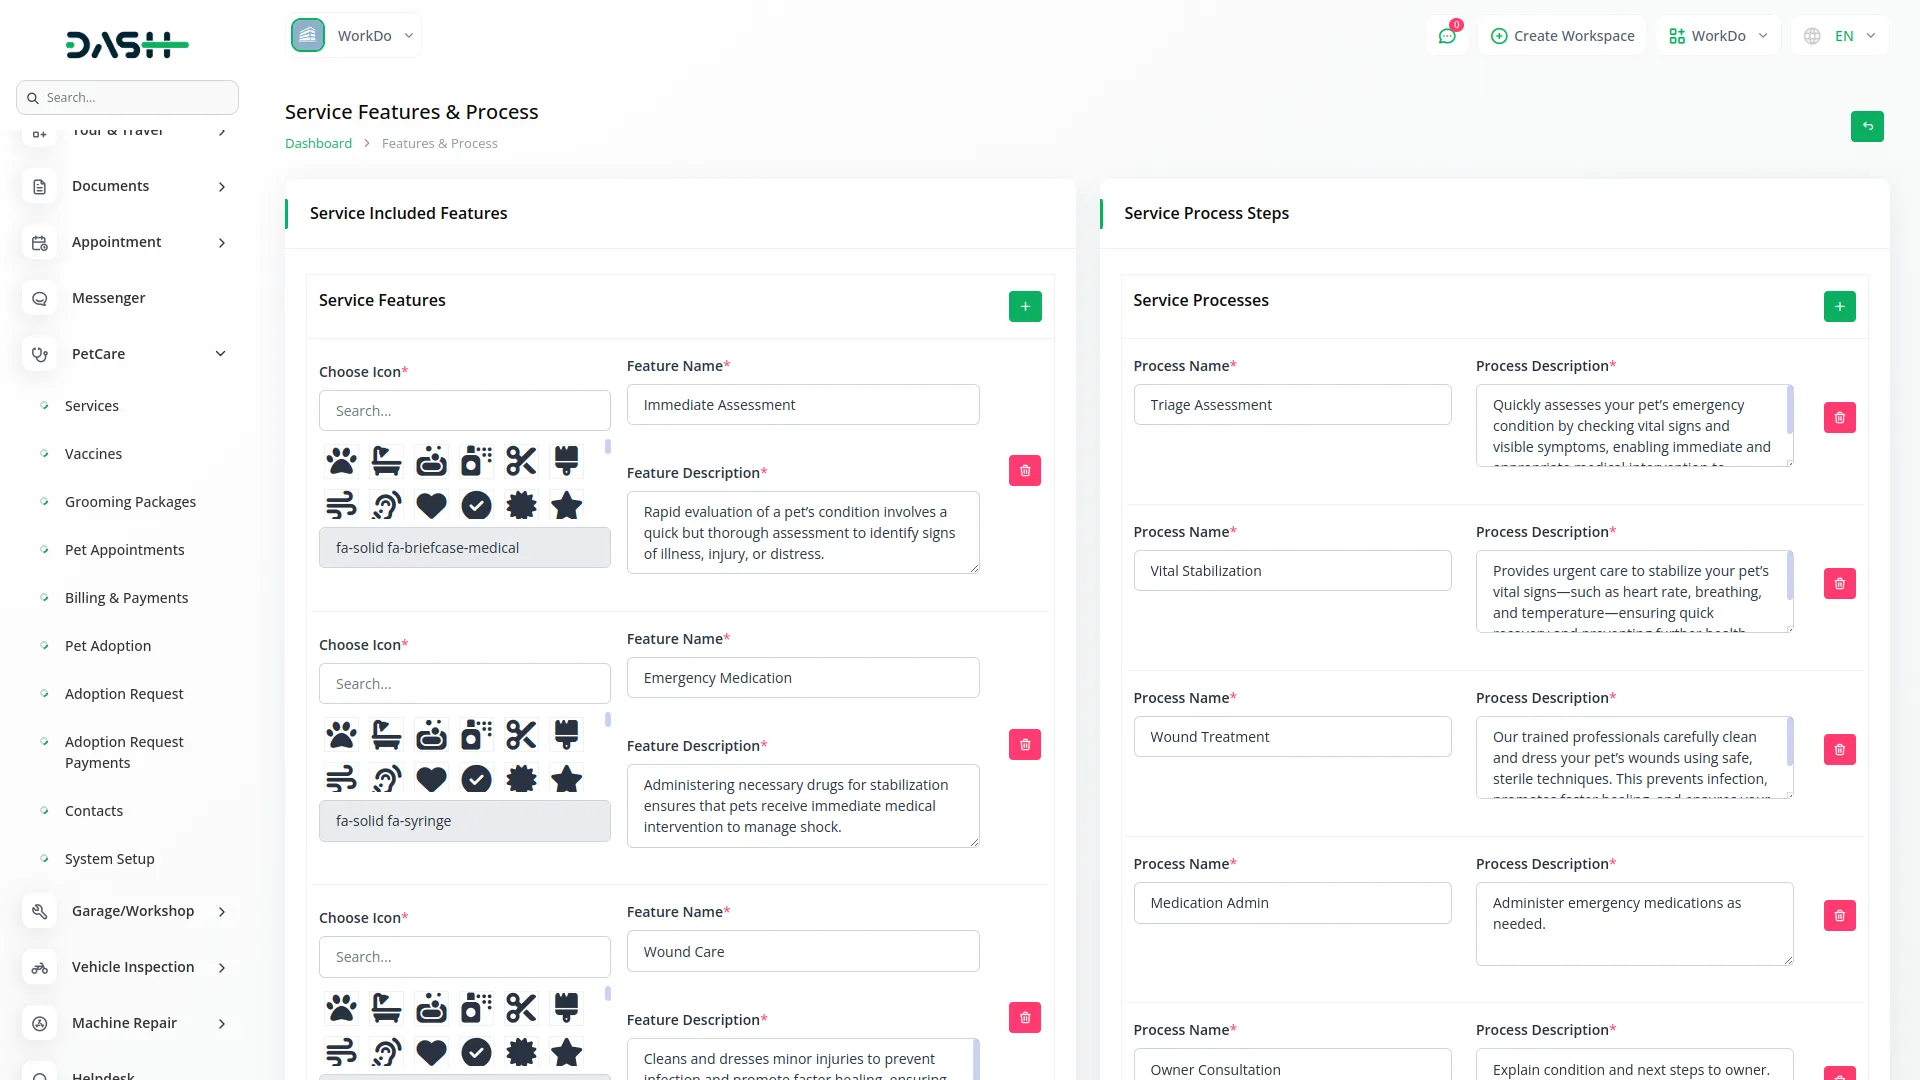This screenshot has height=1080, width=1920.
Task: Open Grooming Packages in sidebar
Action: 130,502
